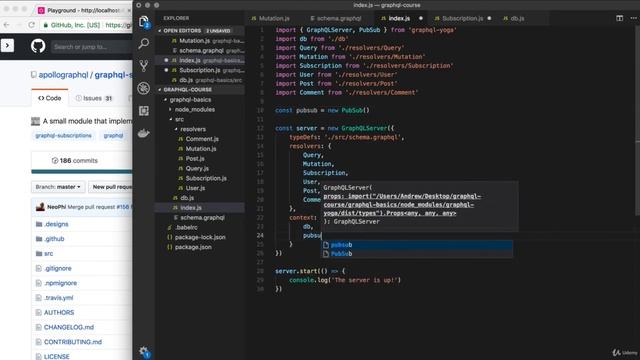Viewport: 640px width, 360px height.
Task: Click the New pull request button
Action: 111,187
